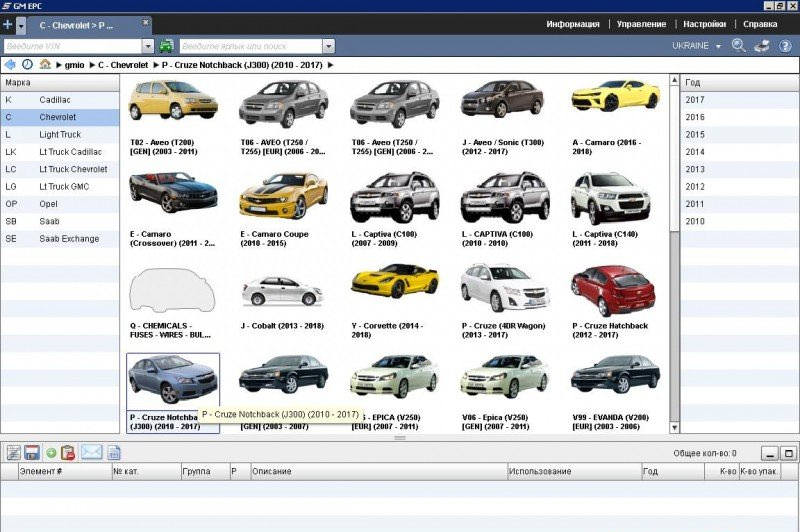Viewport: 800px width, 532px height.
Task: Expand the label search field dropdown
Action: point(327,46)
